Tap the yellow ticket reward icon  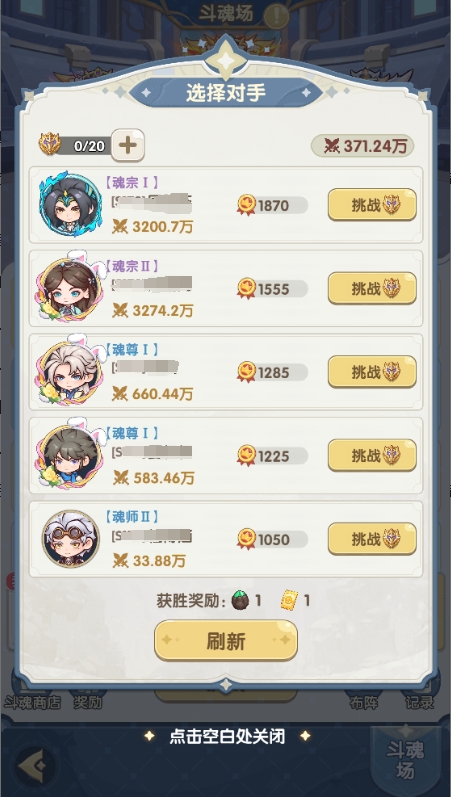[289, 601]
